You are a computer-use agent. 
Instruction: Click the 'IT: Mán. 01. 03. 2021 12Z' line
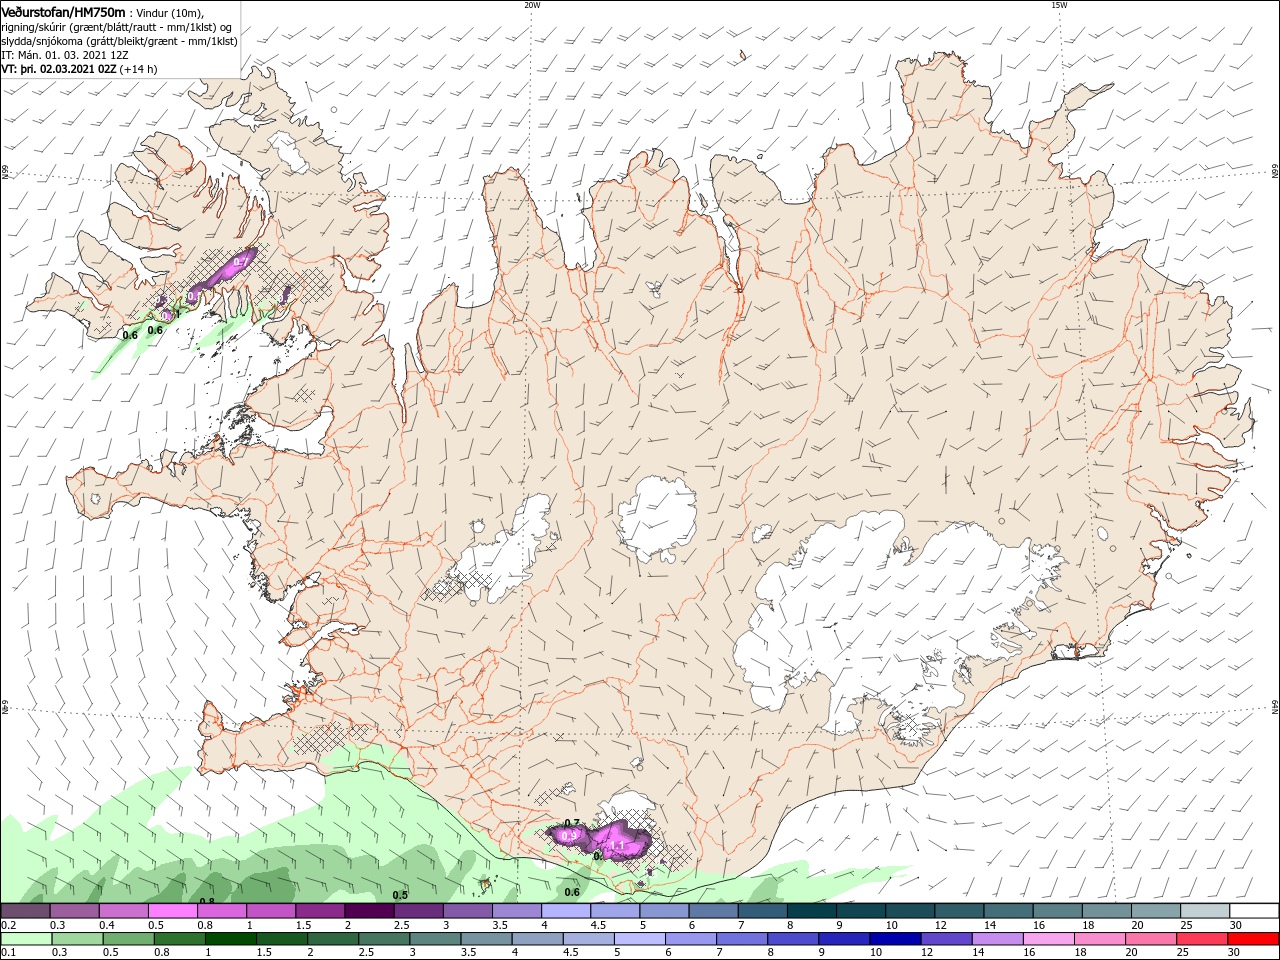[x=67, y=56]
